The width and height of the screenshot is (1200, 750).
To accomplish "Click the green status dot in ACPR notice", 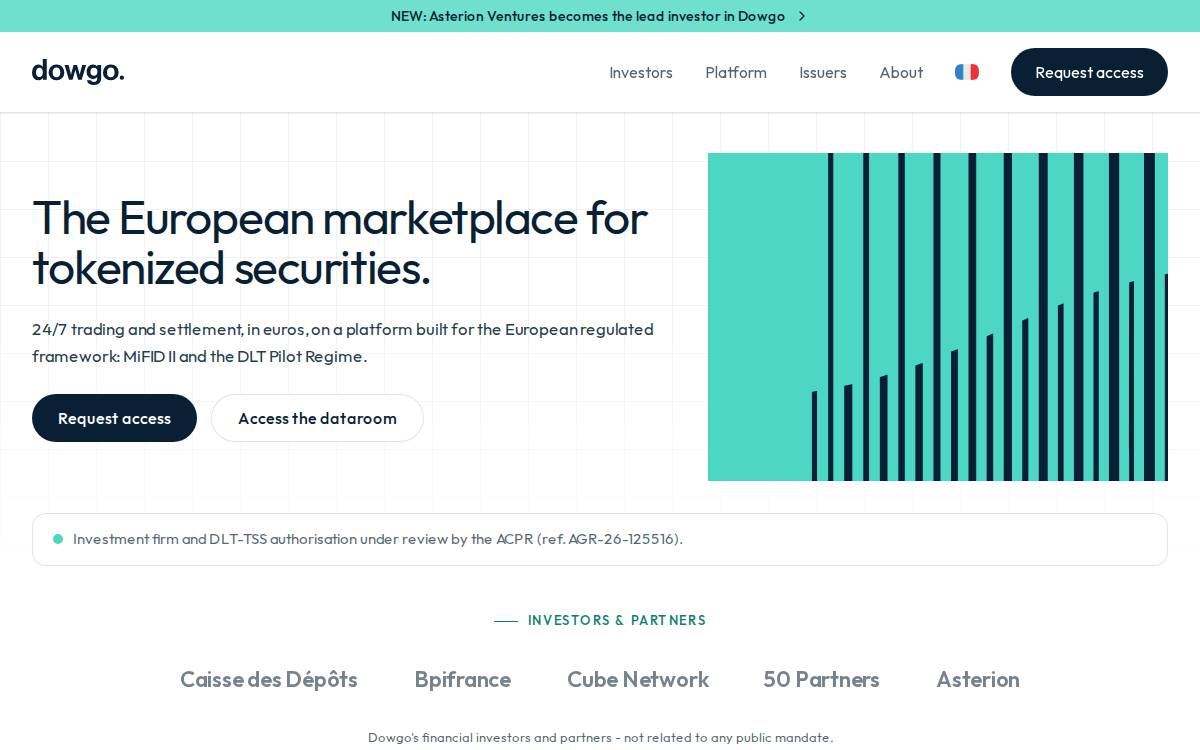I will click(58, 539).
